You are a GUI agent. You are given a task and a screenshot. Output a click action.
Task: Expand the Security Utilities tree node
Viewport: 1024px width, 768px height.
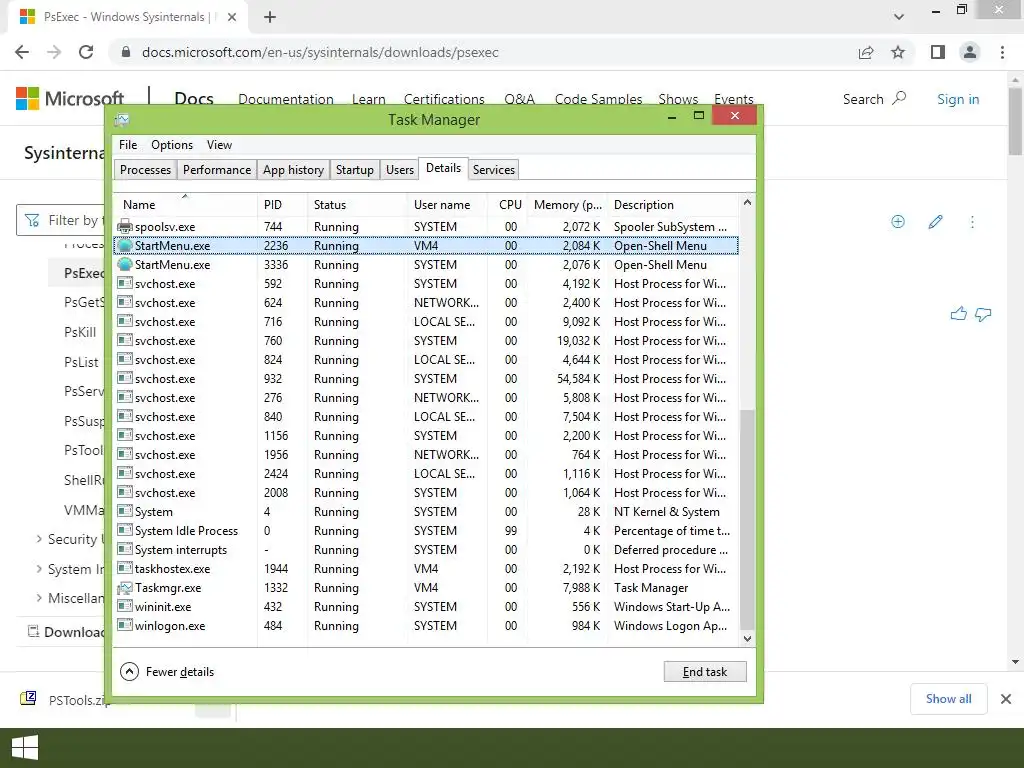pos(39,539)
